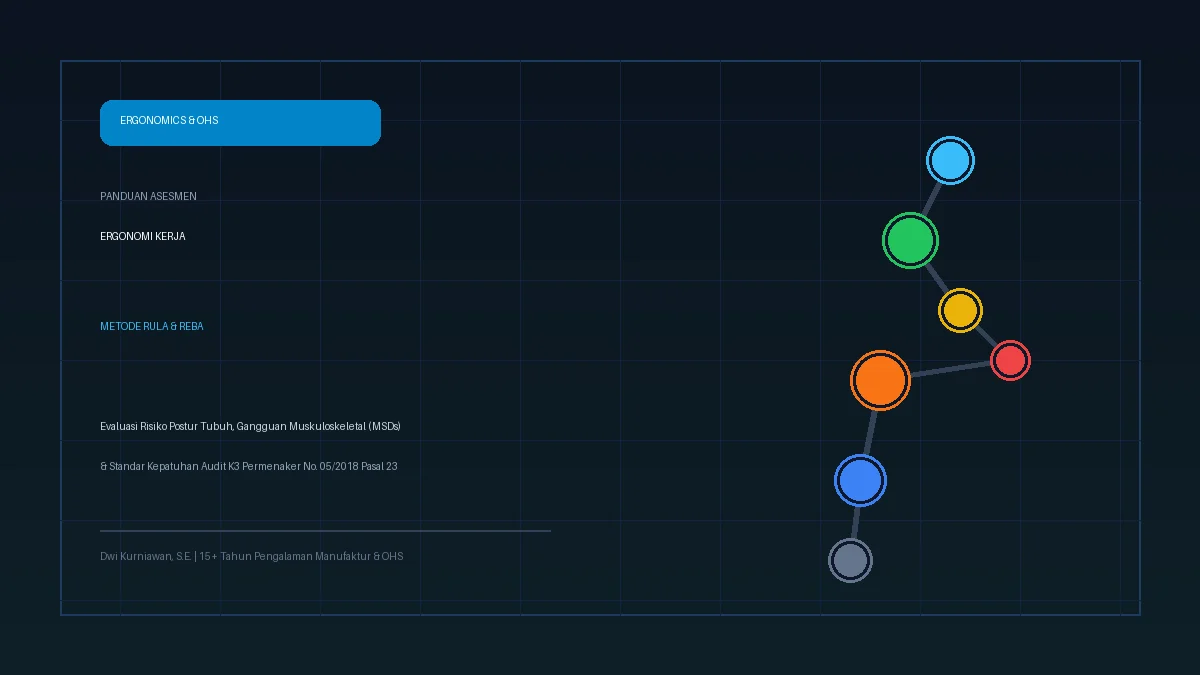Click the ERGONOMICS & OHS blue badge

[240, 123]
